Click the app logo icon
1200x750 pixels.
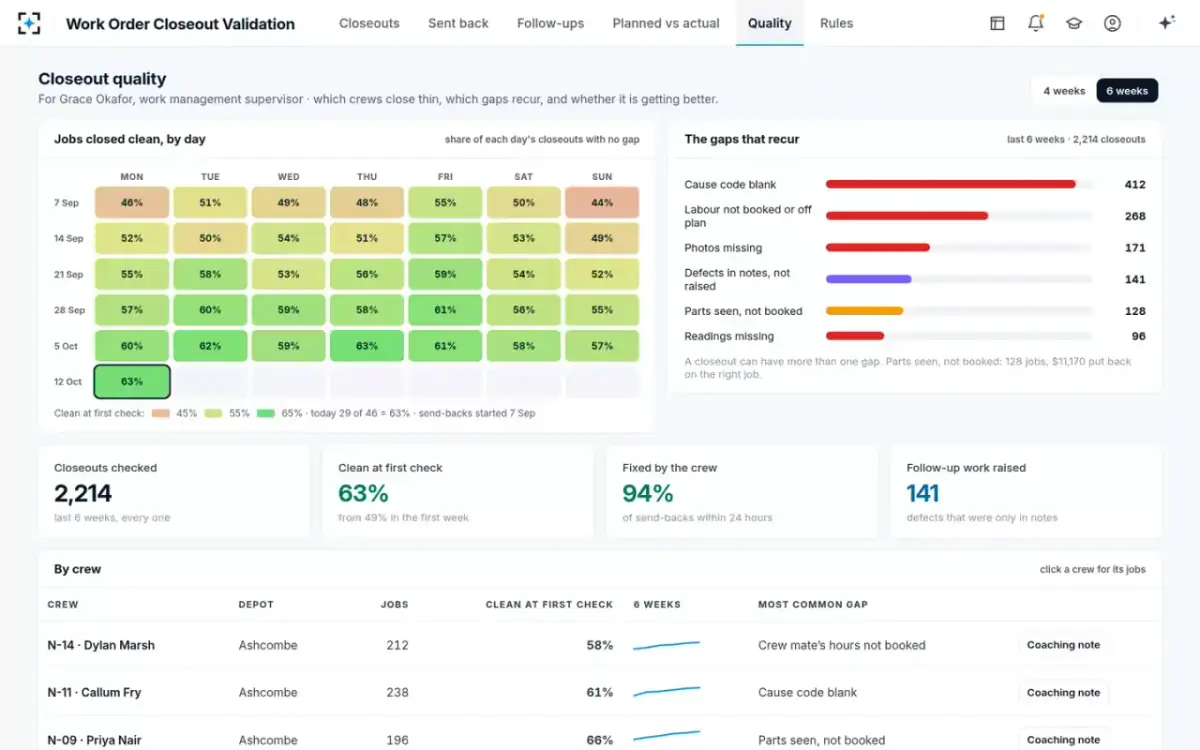click(x=30, y=23)
